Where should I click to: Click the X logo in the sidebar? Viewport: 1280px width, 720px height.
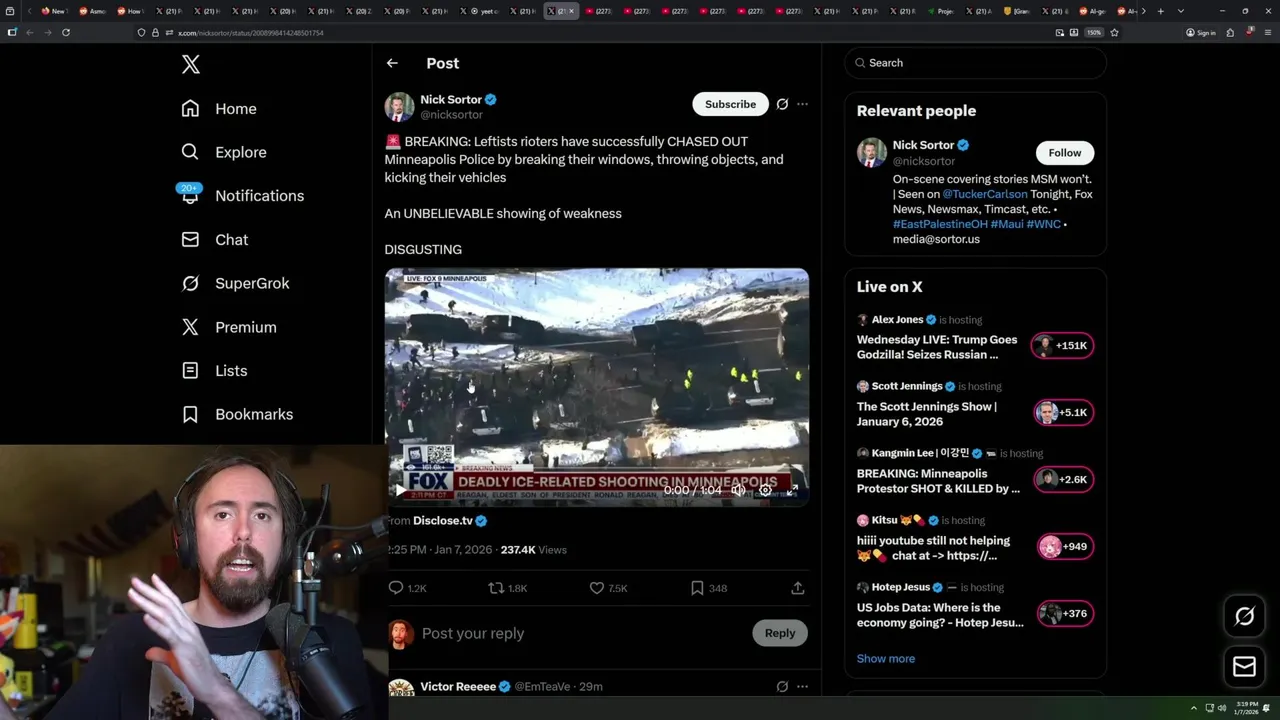point(191,65)
